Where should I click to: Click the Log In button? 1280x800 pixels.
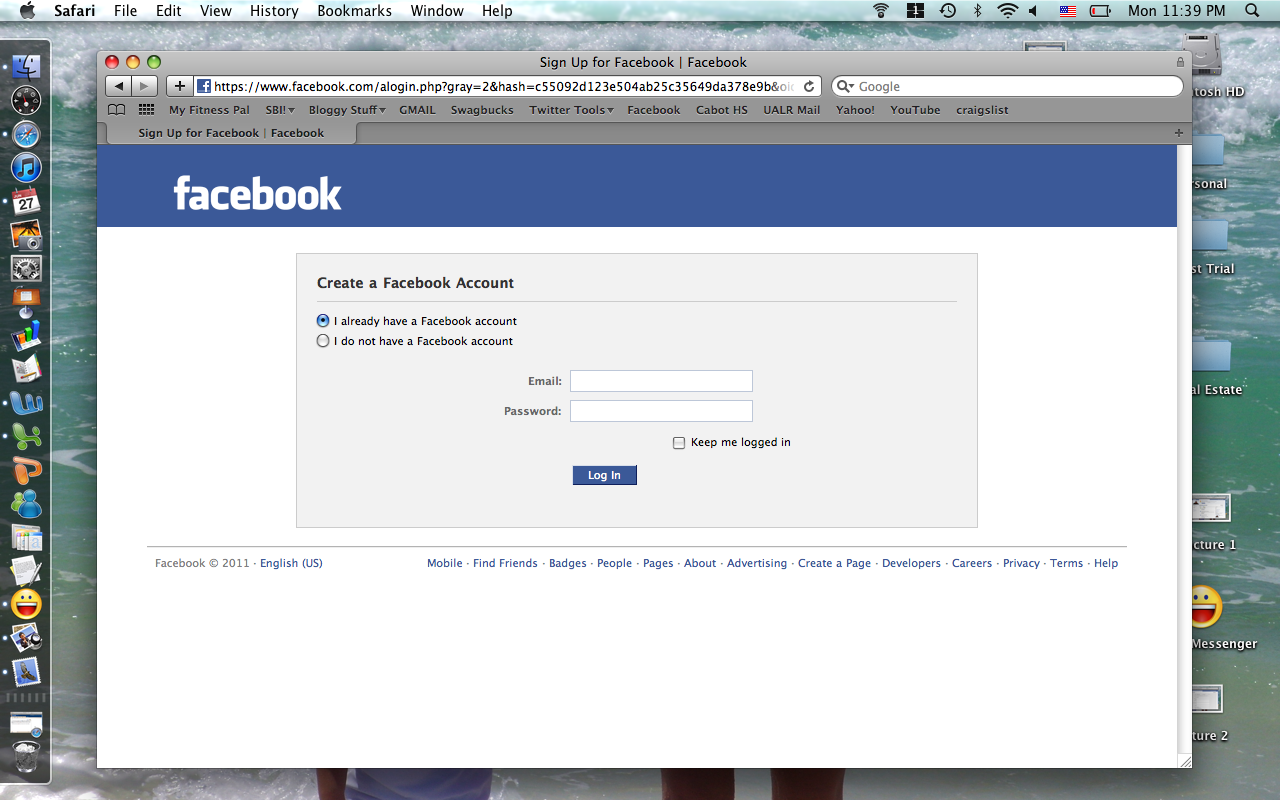(604, 475)
